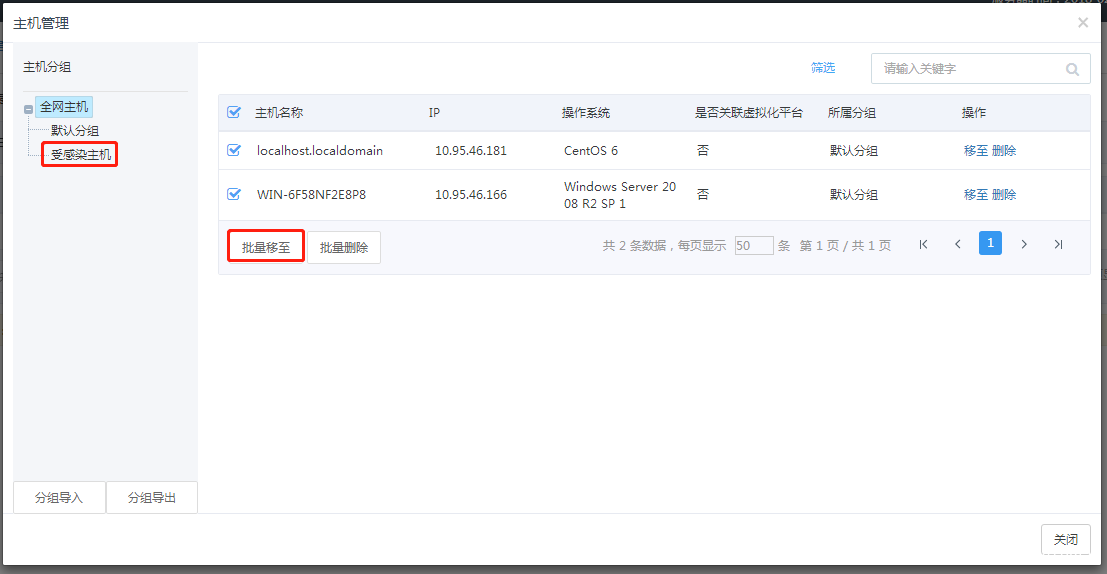Select the 受感染主机 group
This screenshot has width=1107, height=574.
[x=81, y=155]
